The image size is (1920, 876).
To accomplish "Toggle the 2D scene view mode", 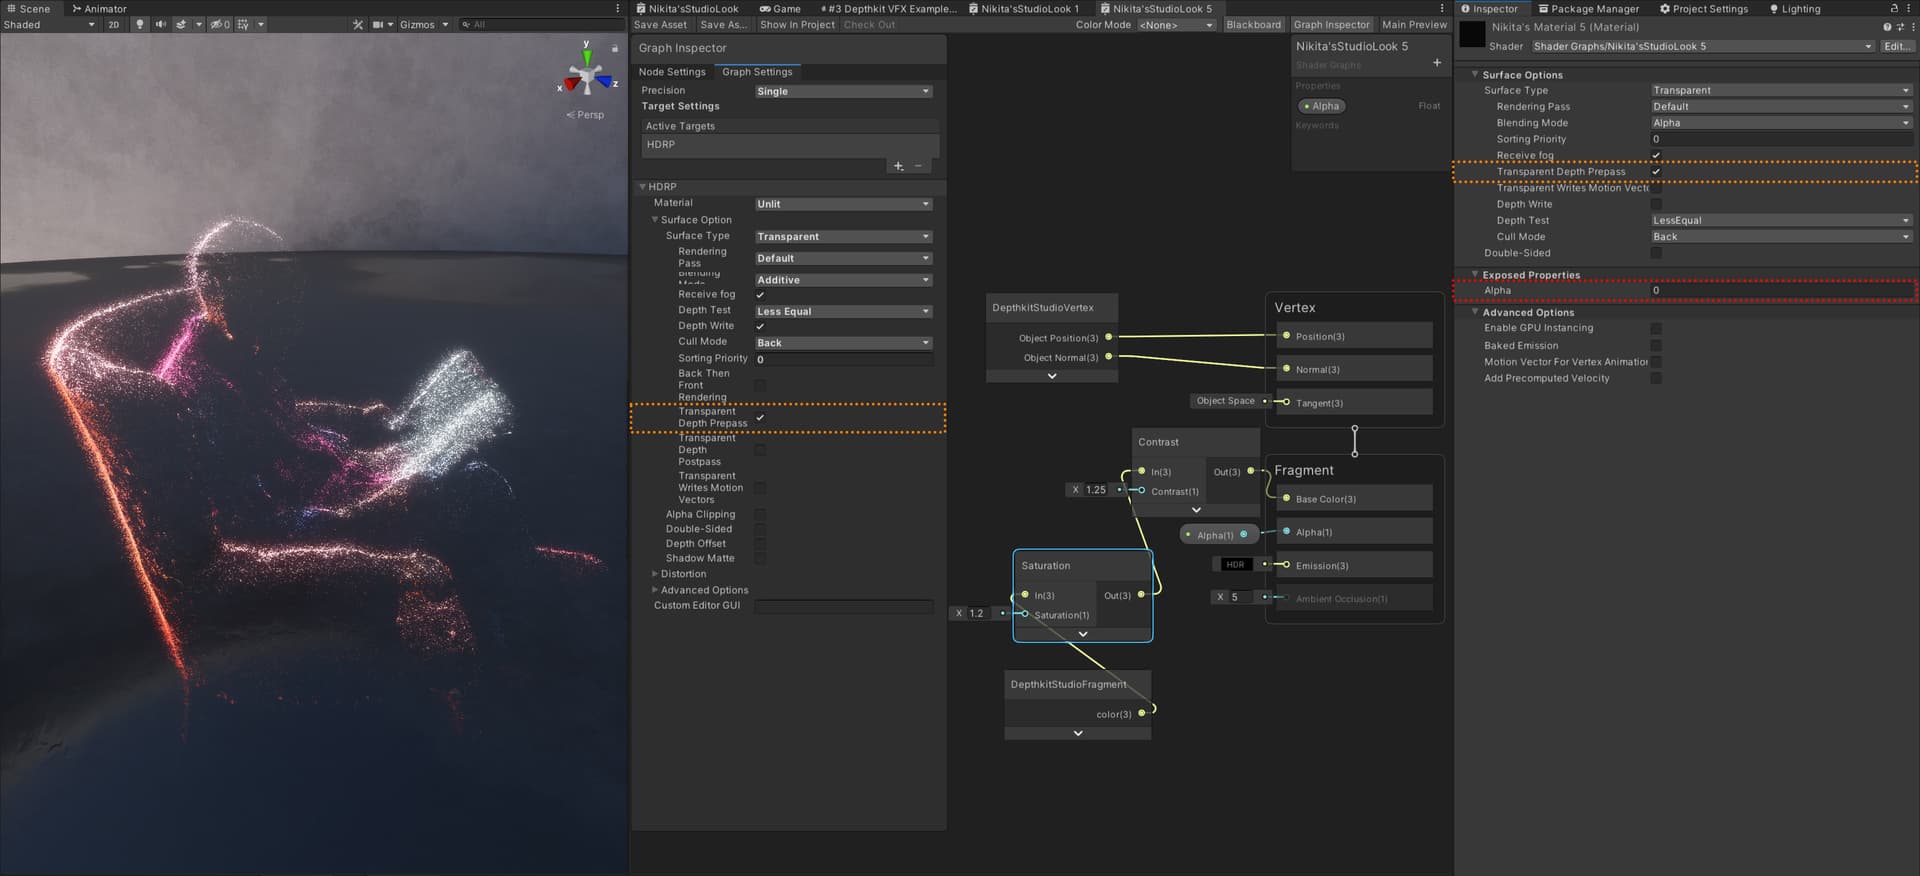I will click(x=114, y=24).
